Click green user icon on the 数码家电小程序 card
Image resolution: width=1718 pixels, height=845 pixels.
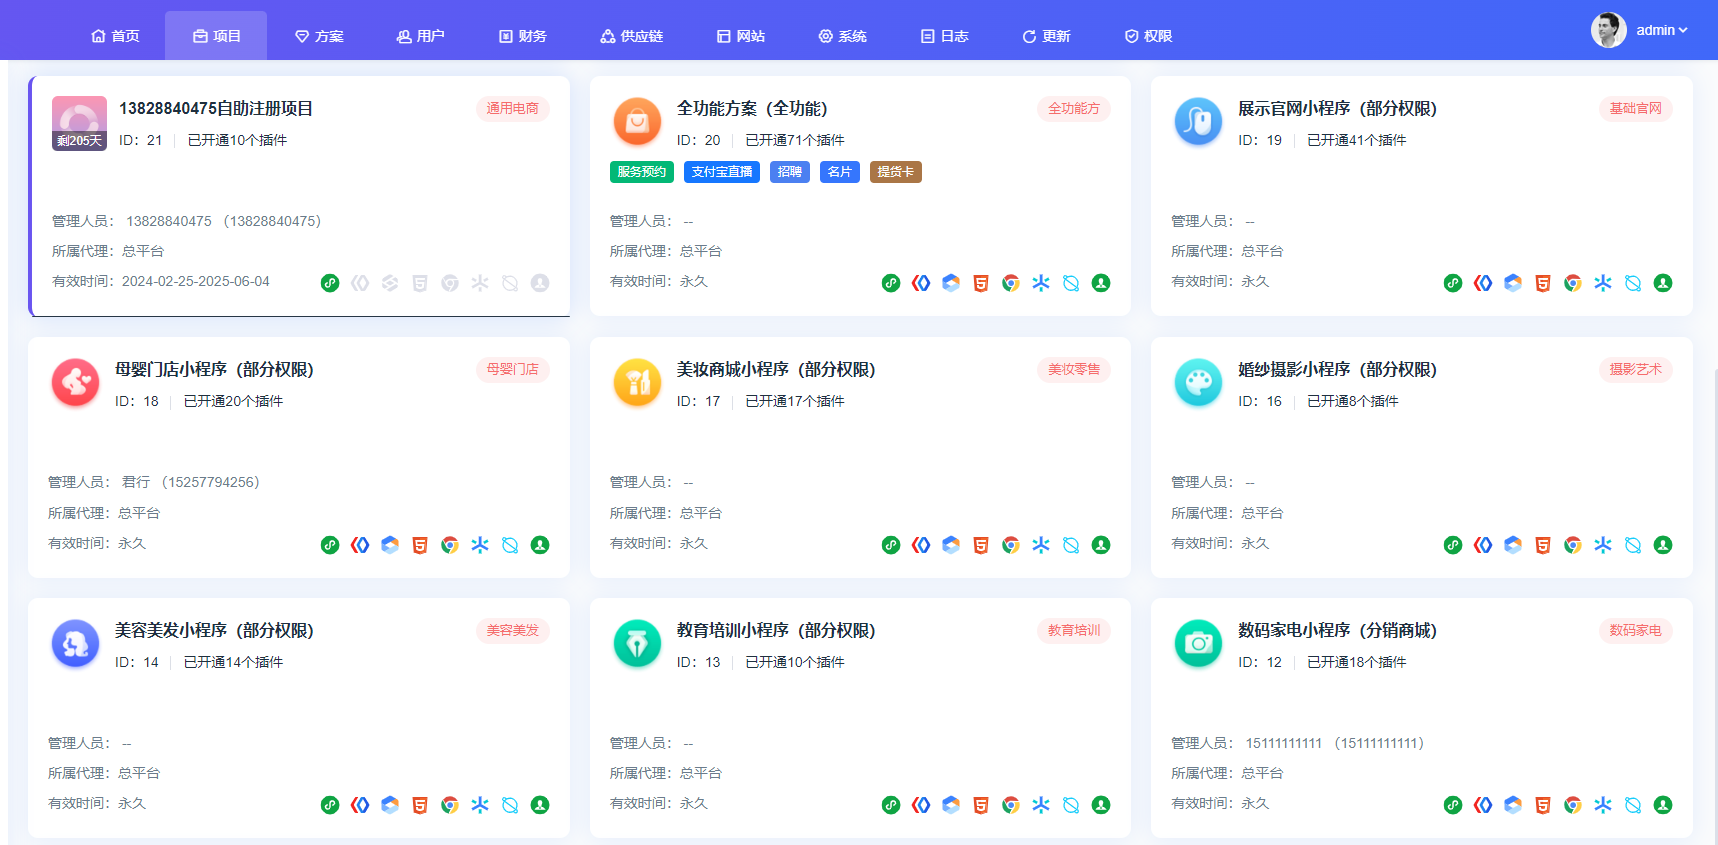1663,805
